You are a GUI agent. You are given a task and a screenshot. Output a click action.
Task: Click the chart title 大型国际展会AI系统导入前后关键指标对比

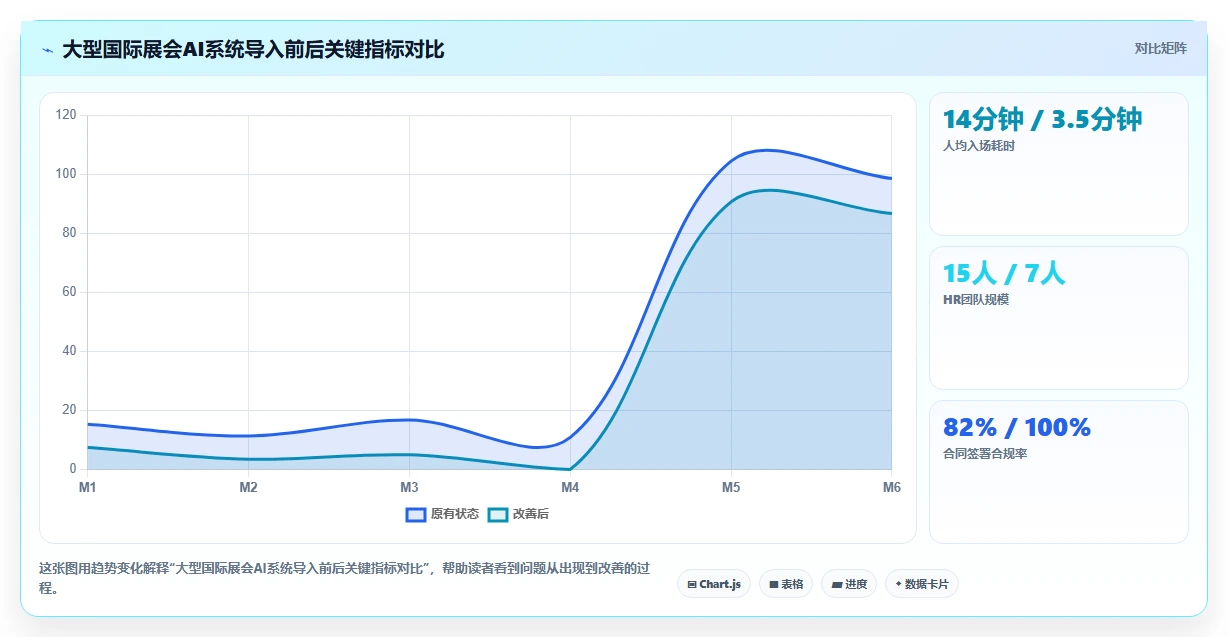click(x=253, y=50)
